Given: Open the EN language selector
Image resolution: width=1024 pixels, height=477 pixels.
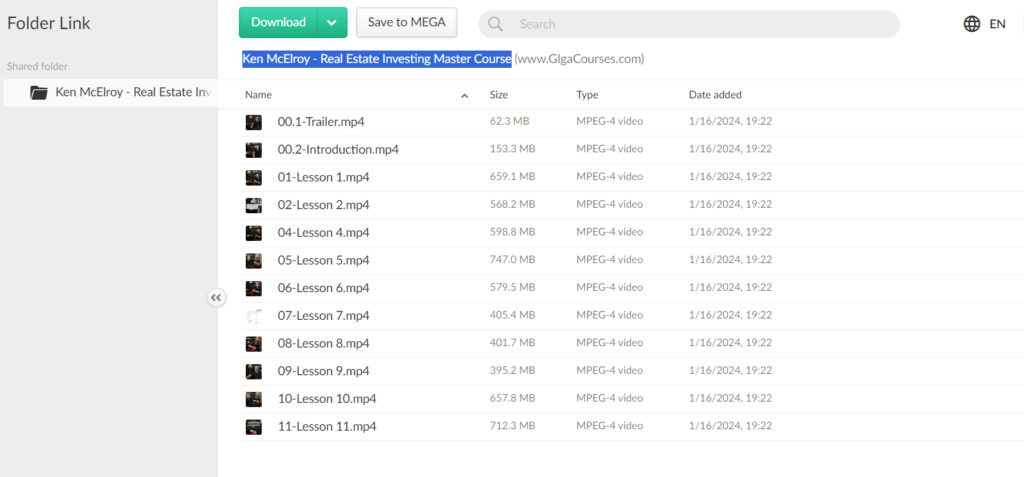Looking at the screenshot, I should [997, 24].
